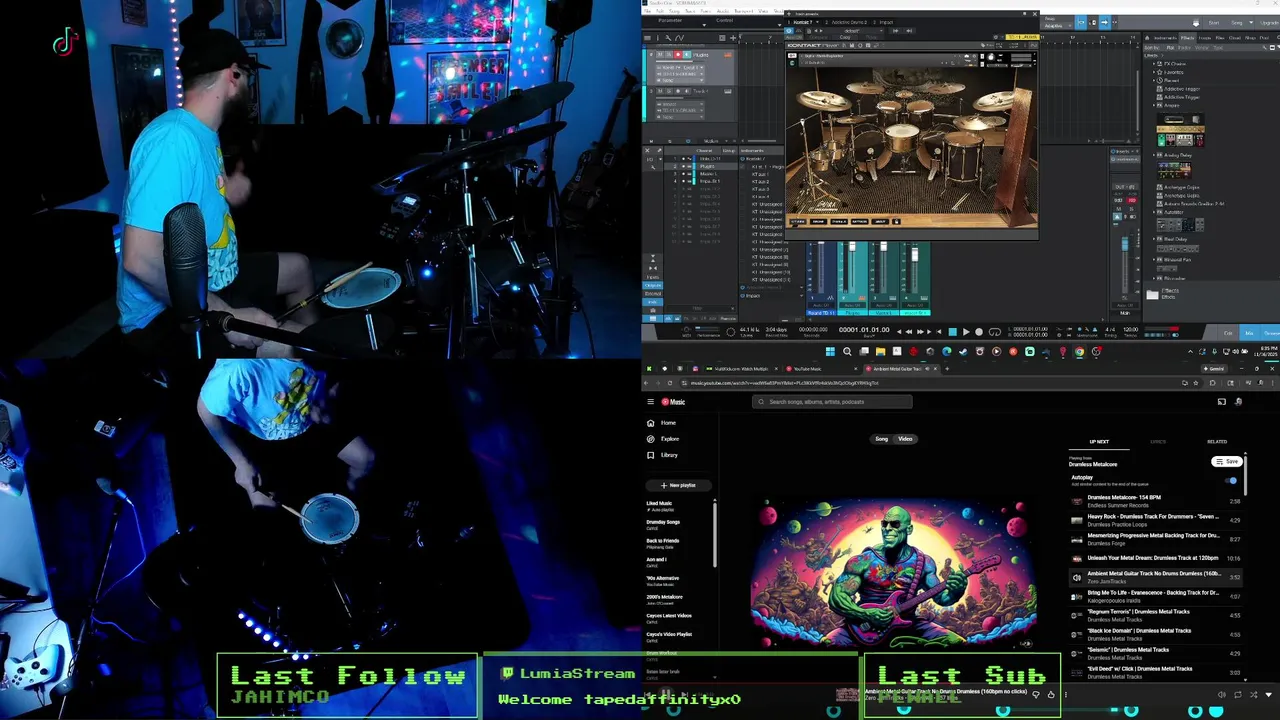
Task: Open the Song menu in Studio One
Action: pos(674,10)
